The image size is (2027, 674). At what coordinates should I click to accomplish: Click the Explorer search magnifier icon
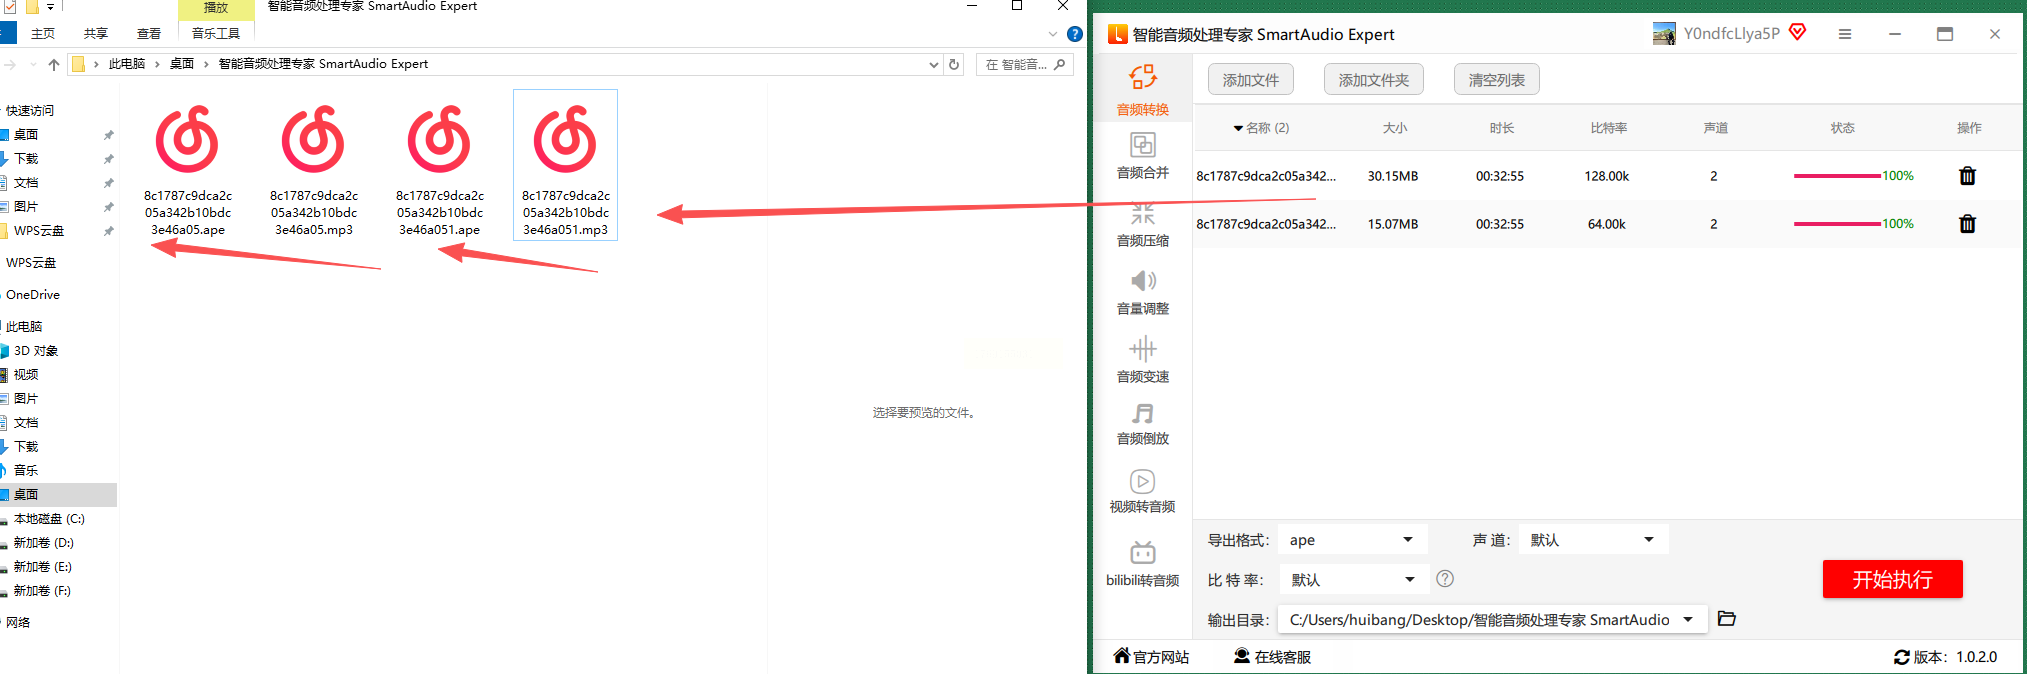tap(1059, 64)
